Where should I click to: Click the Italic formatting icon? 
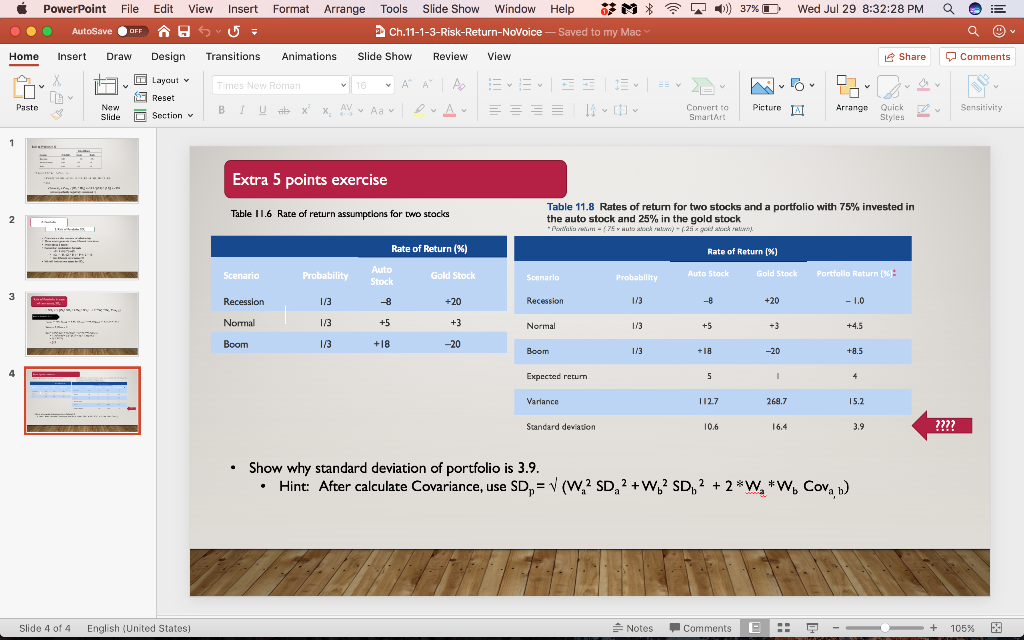(x=242, y=110)
